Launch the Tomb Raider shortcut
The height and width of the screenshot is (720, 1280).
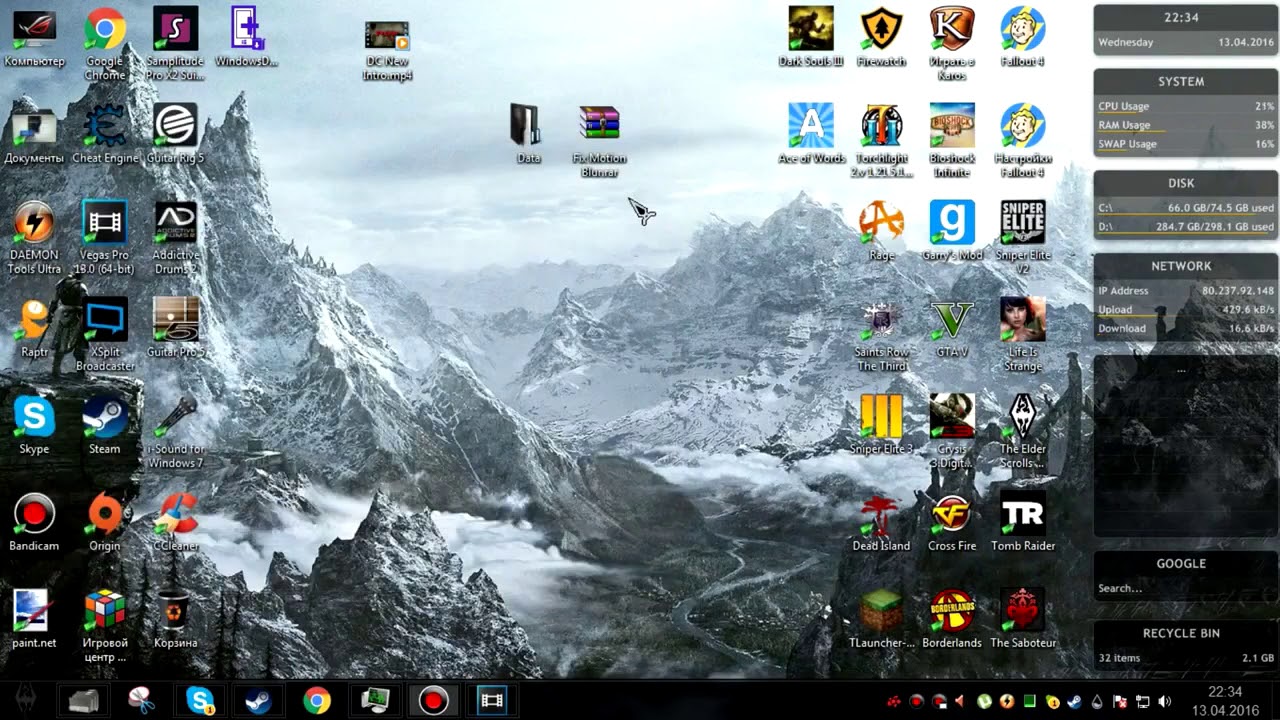coord(1023,523)
